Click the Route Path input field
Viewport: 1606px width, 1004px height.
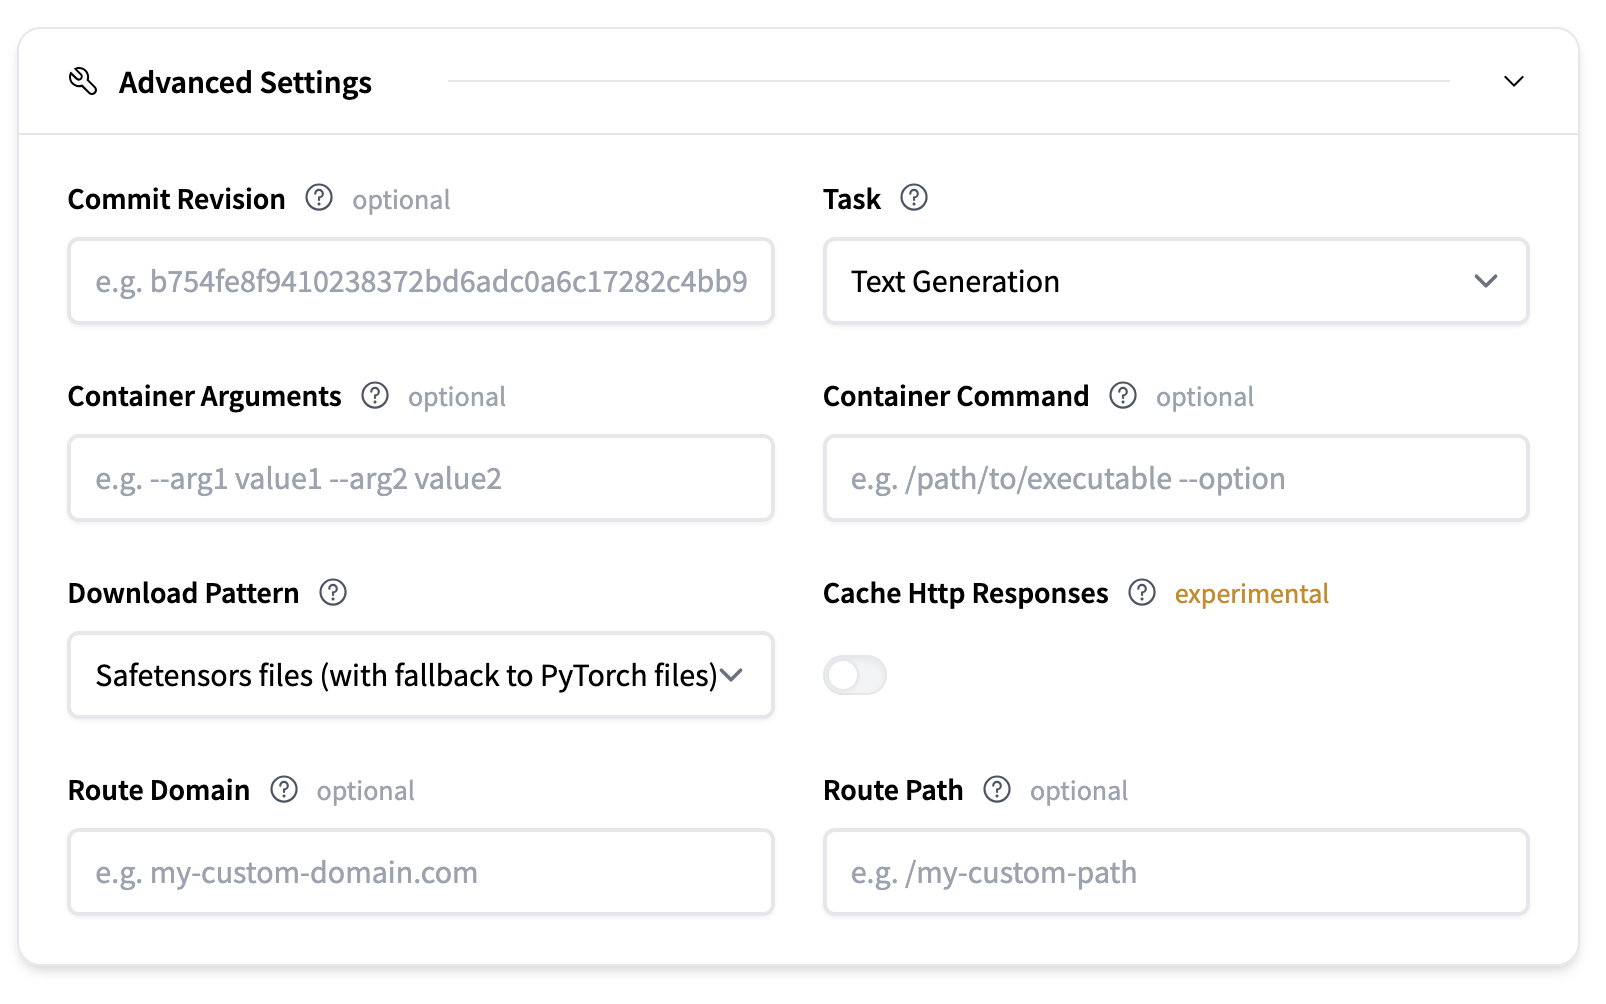tap(1175, 872)
